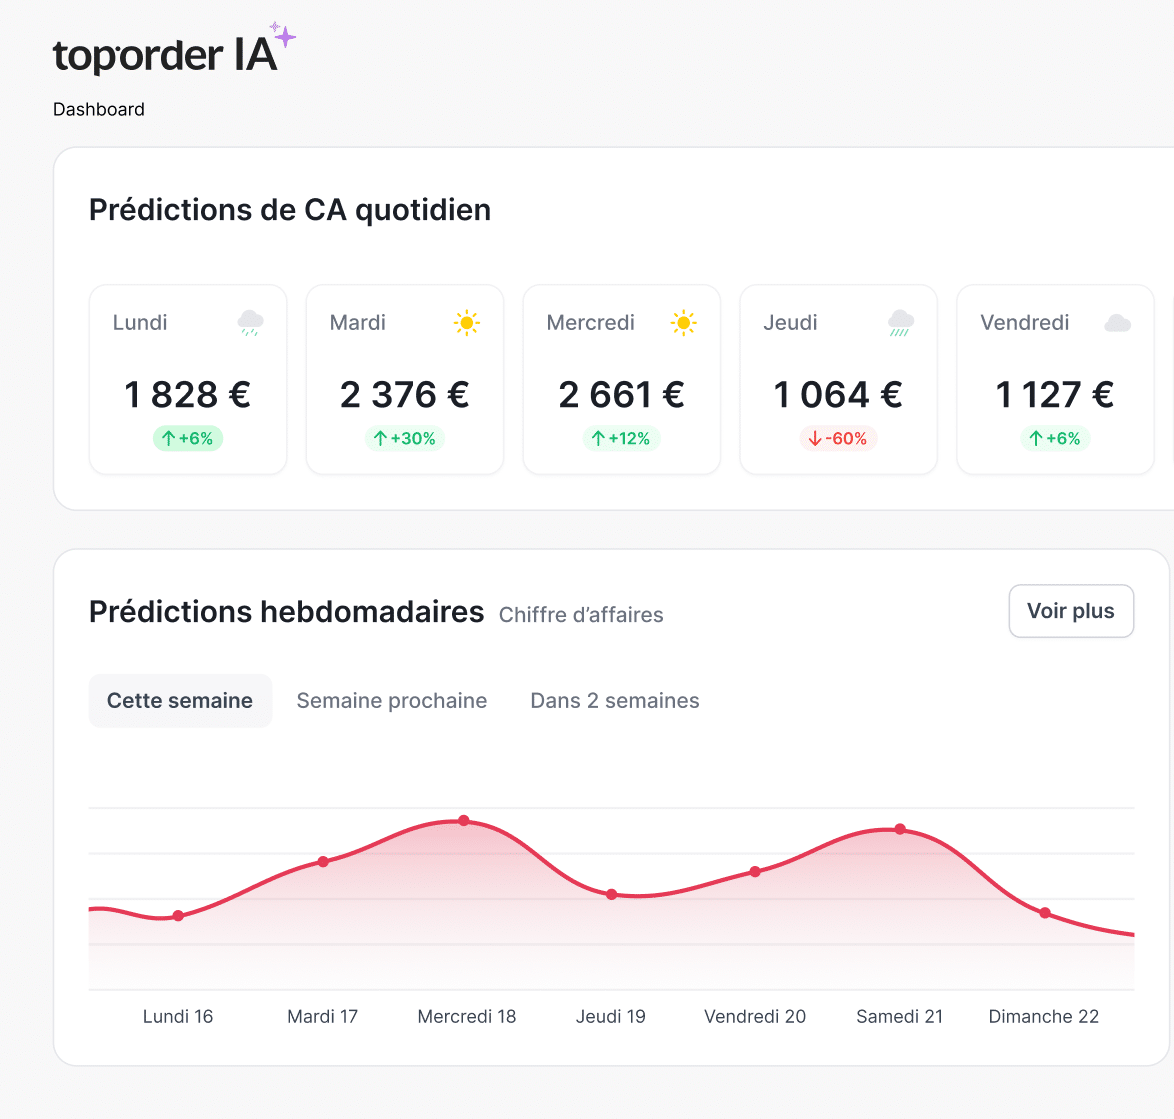Select the Jeudi 19 chart data point
Image resolution: width=1174 pixels, height=1119 pixels.
tap(612, 895)
